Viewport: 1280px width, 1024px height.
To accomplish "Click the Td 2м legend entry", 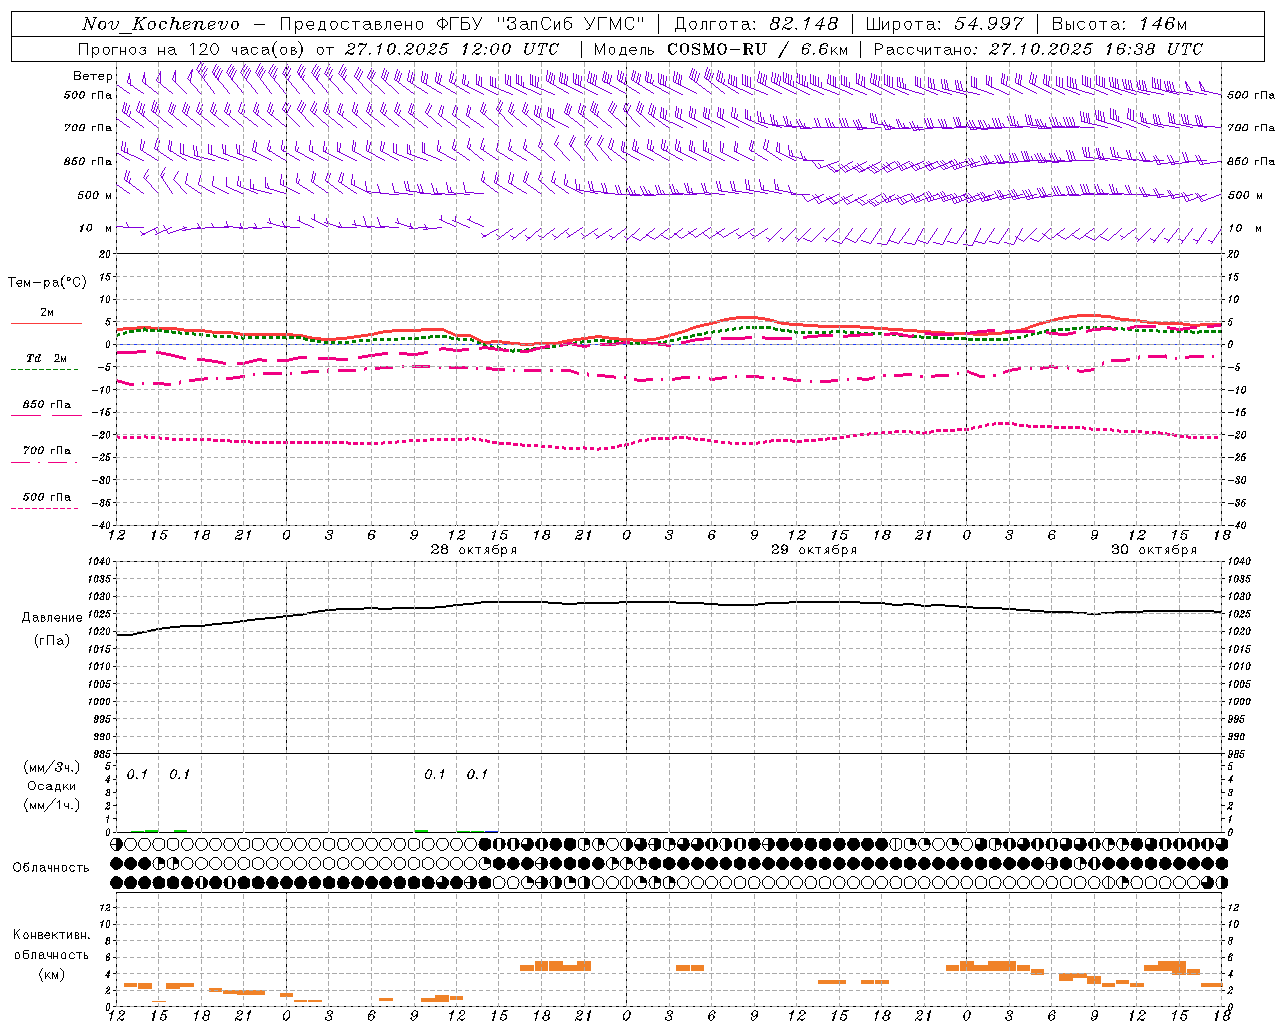I will click(x=46, y=358).
